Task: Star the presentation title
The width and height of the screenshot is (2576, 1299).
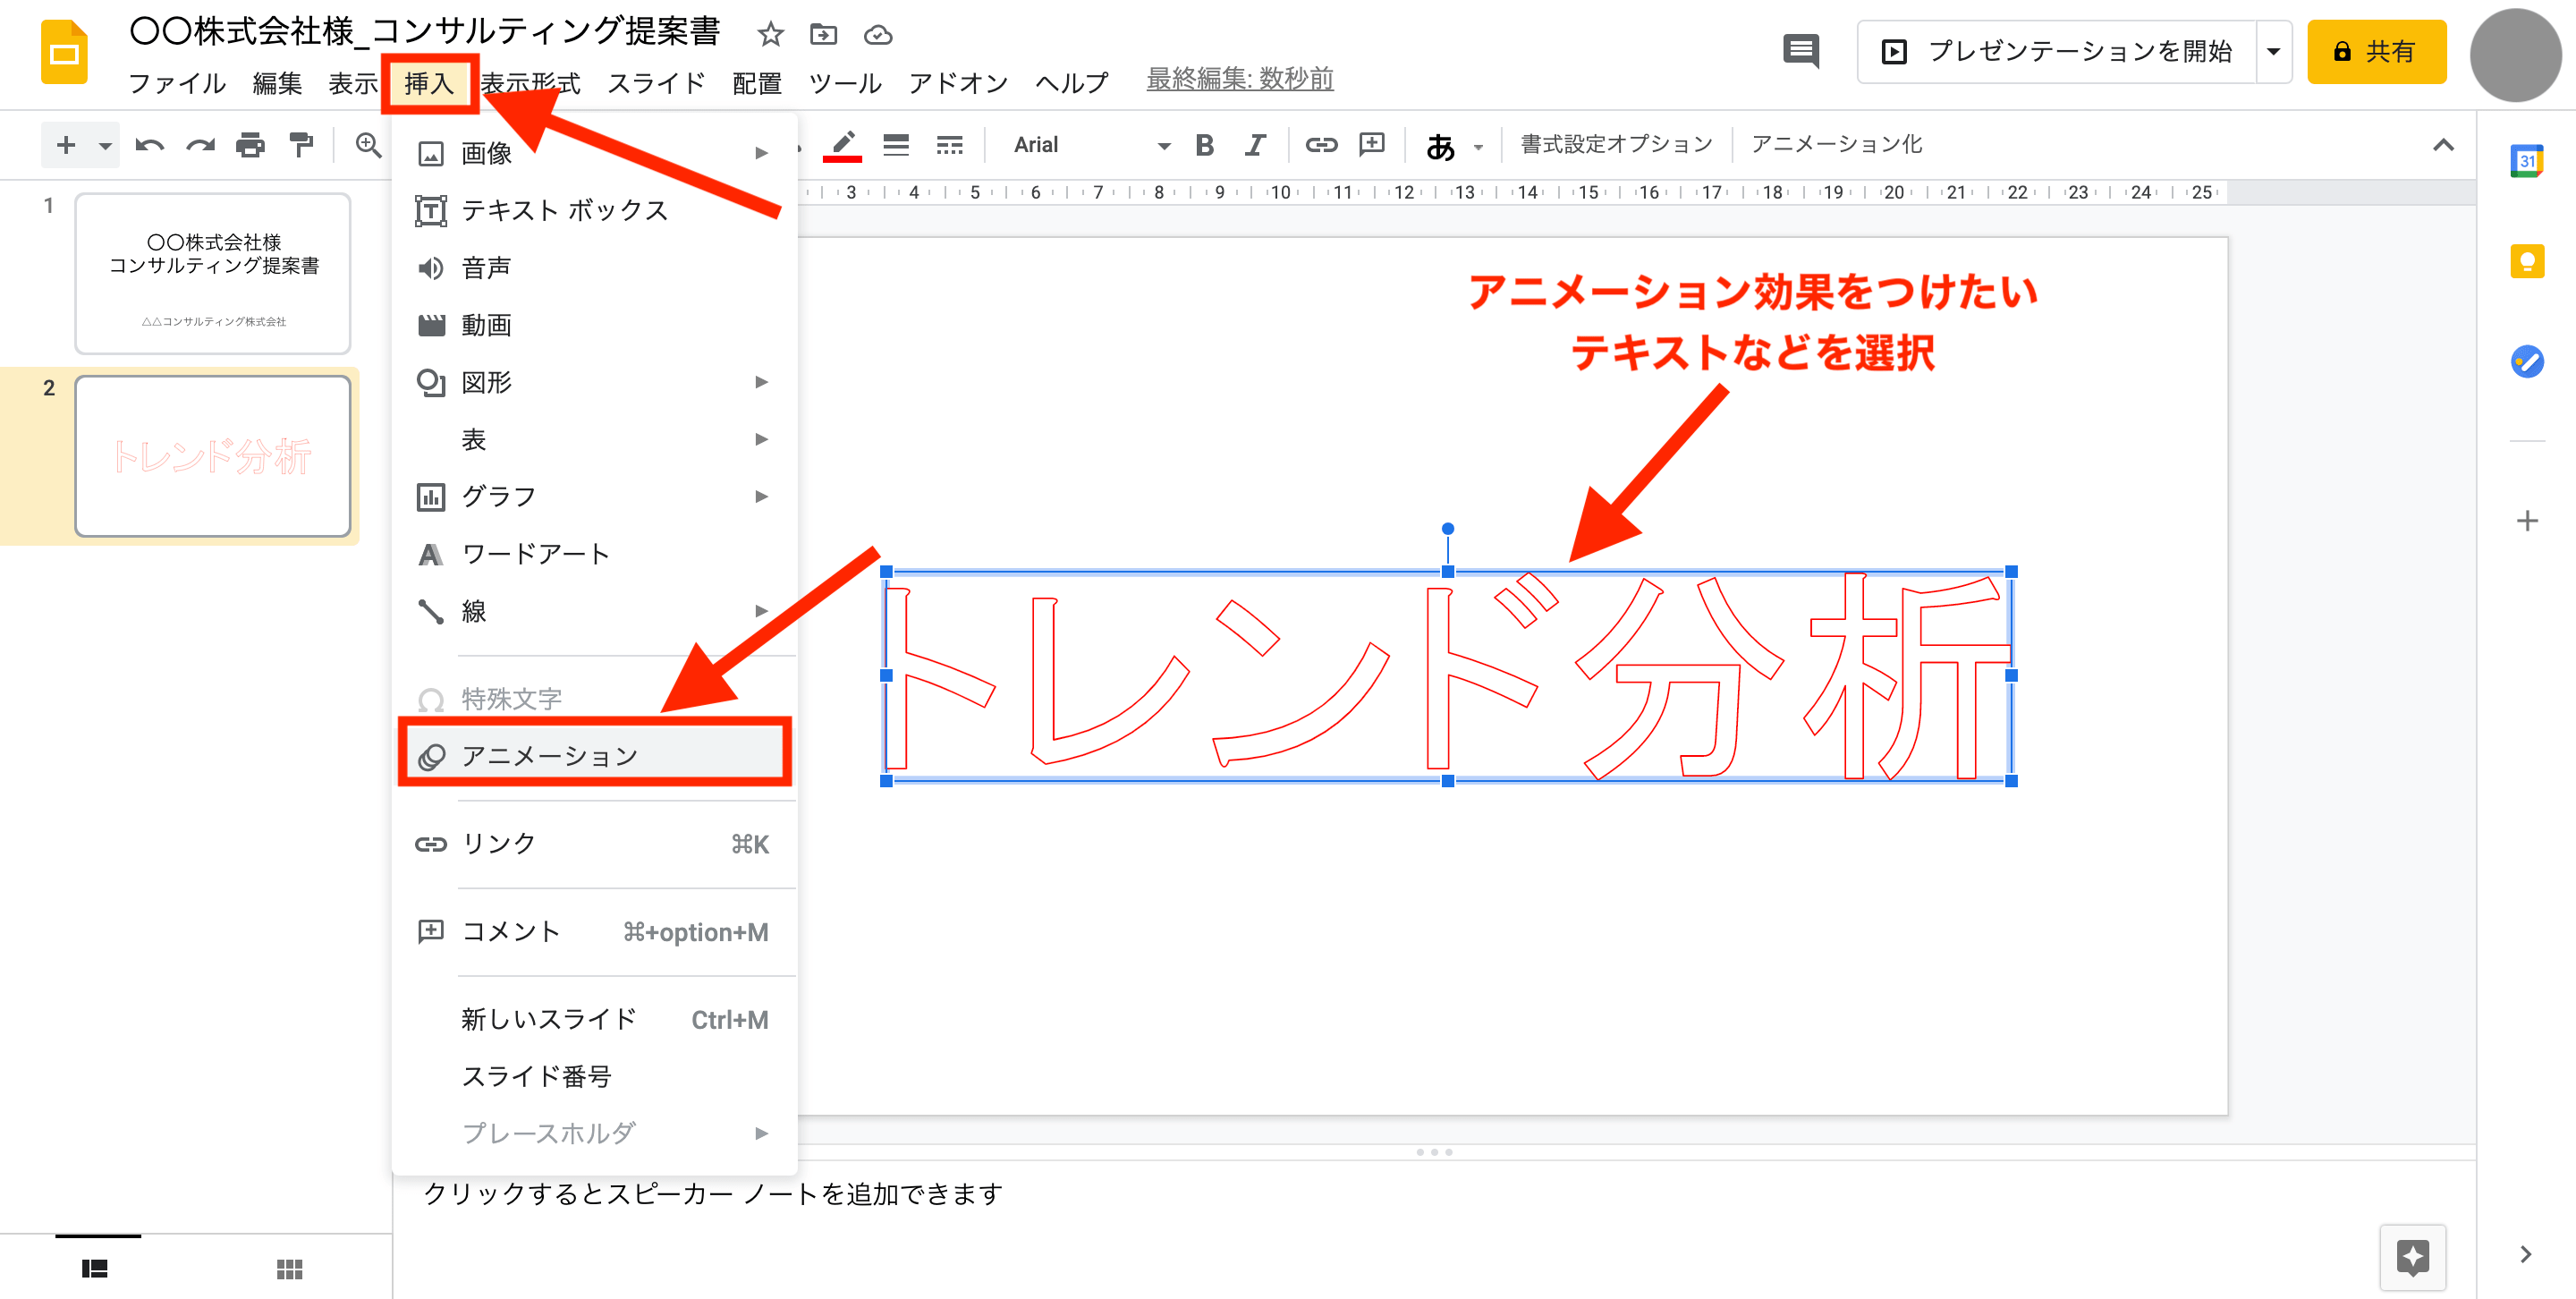Action: coord(770,35)
